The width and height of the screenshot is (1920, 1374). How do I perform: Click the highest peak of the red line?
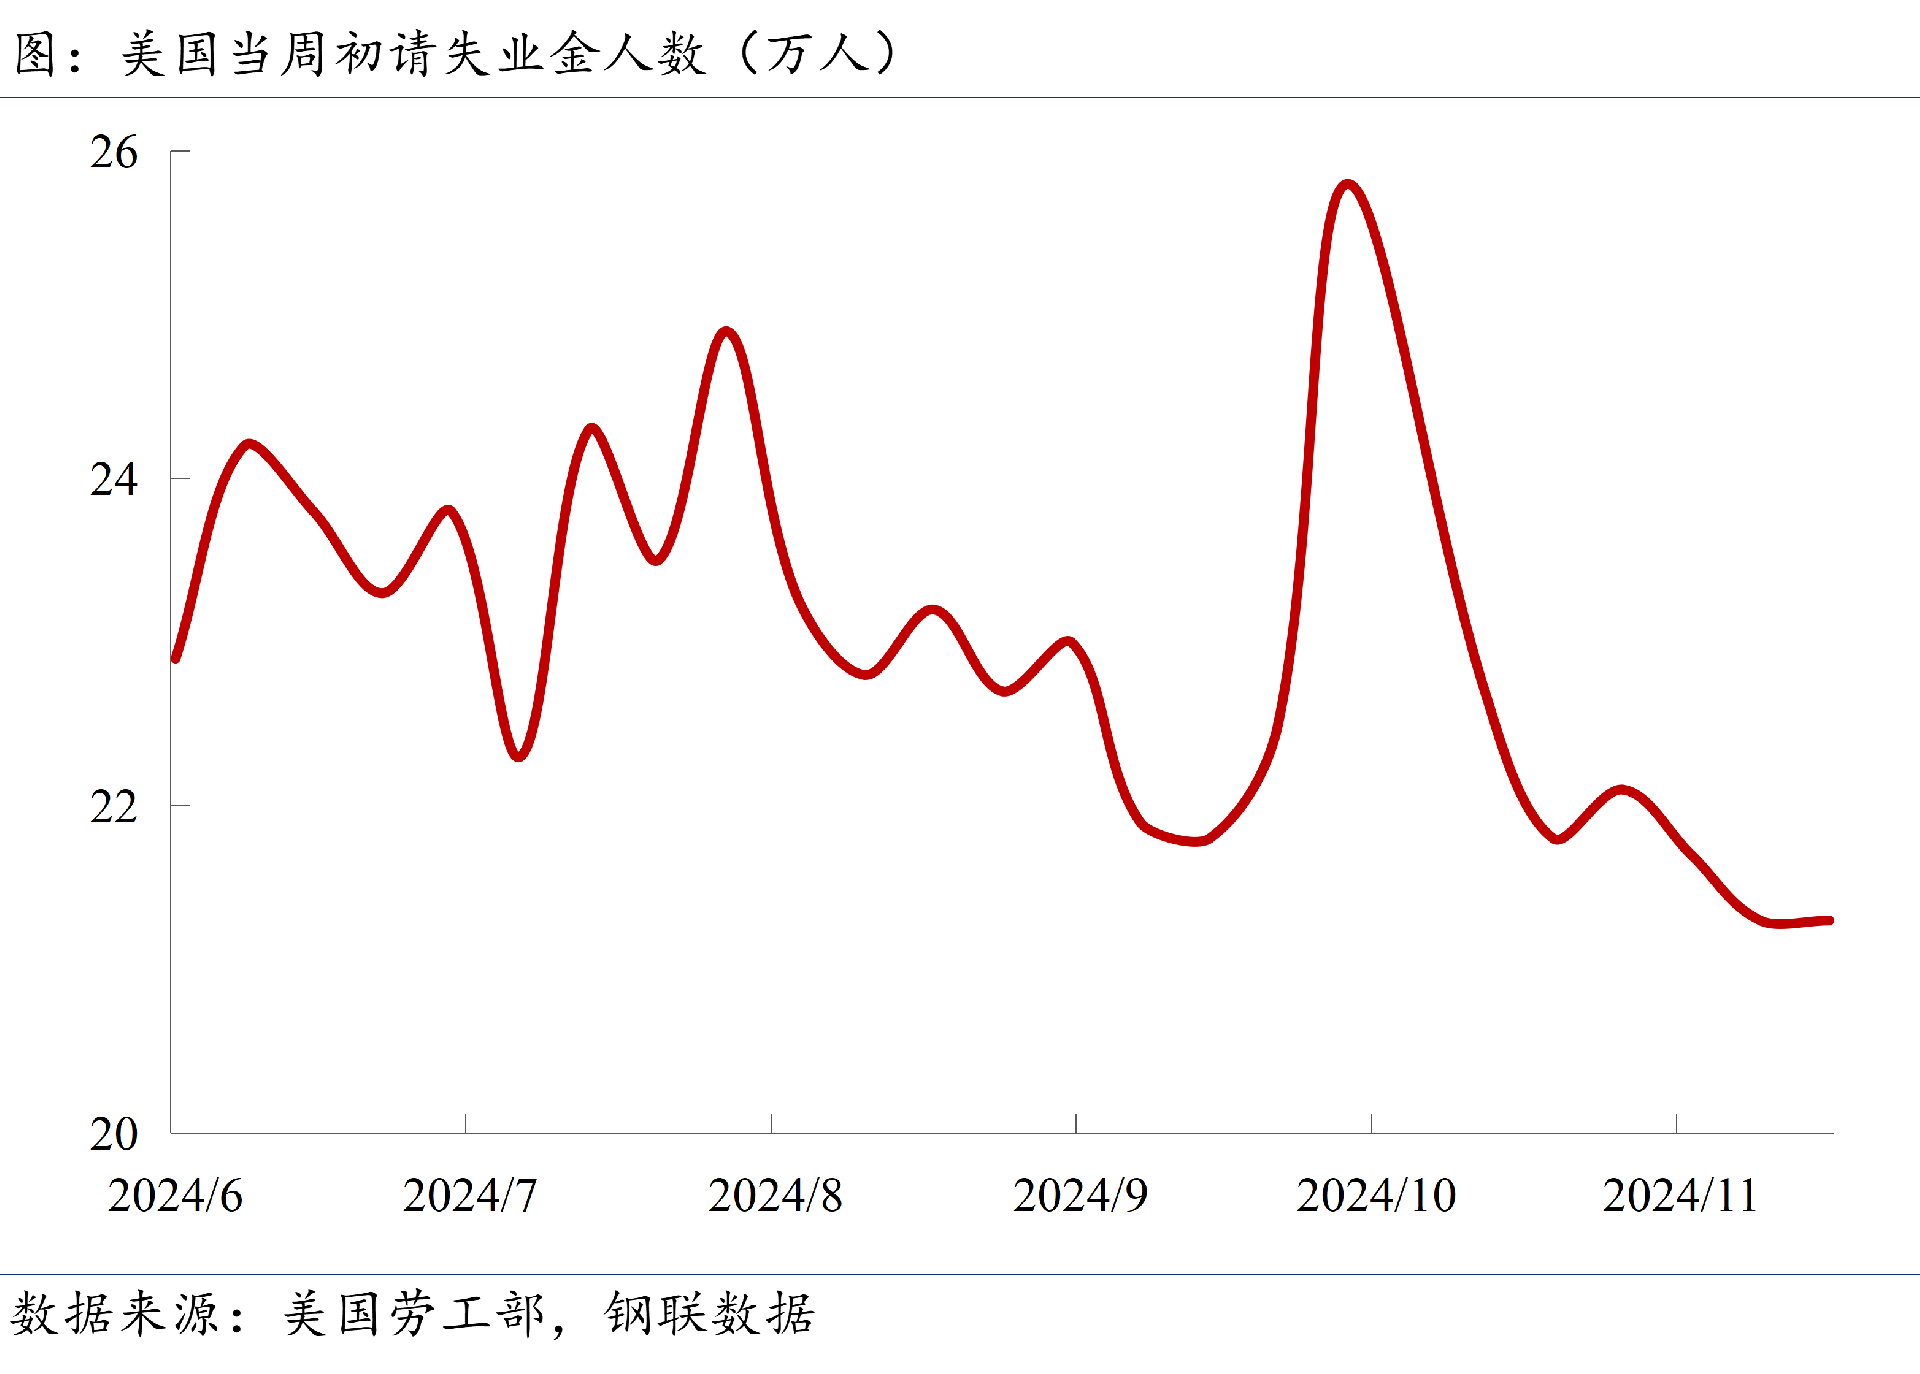click(1348, 185)
